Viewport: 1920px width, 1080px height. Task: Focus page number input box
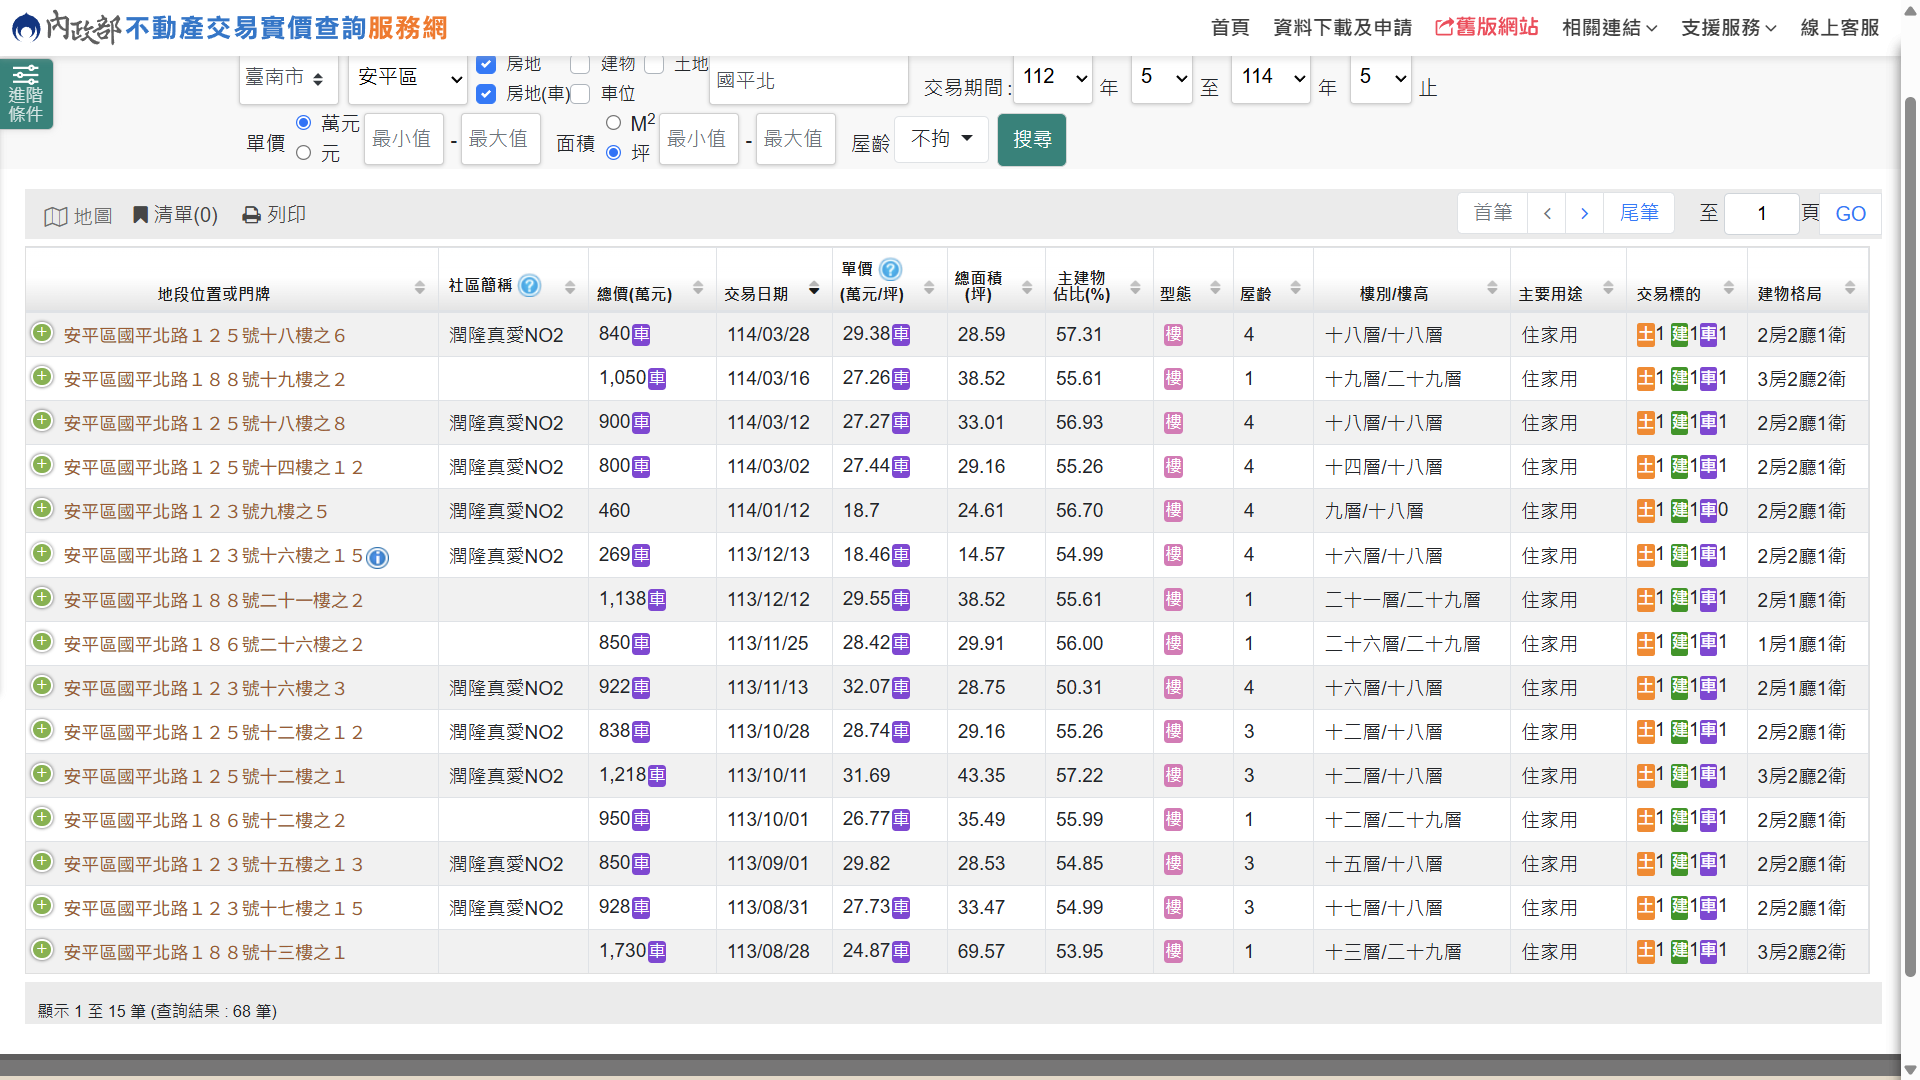coord(1762,214)
